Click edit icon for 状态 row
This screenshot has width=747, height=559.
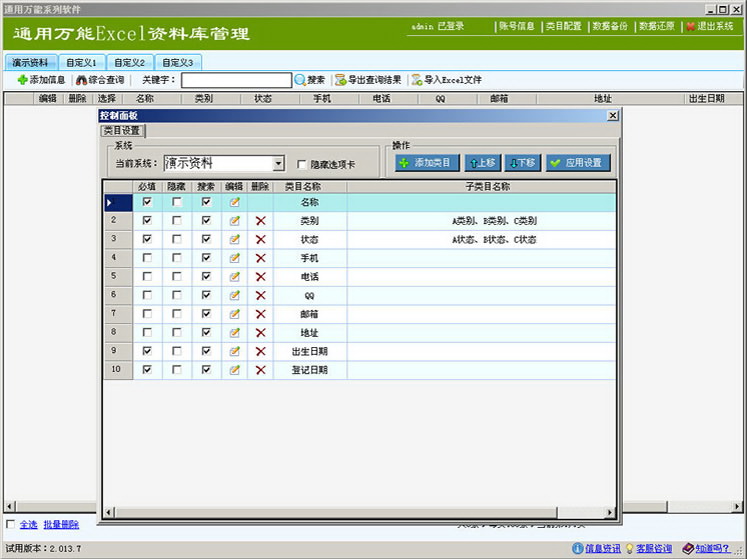[234, 239]
